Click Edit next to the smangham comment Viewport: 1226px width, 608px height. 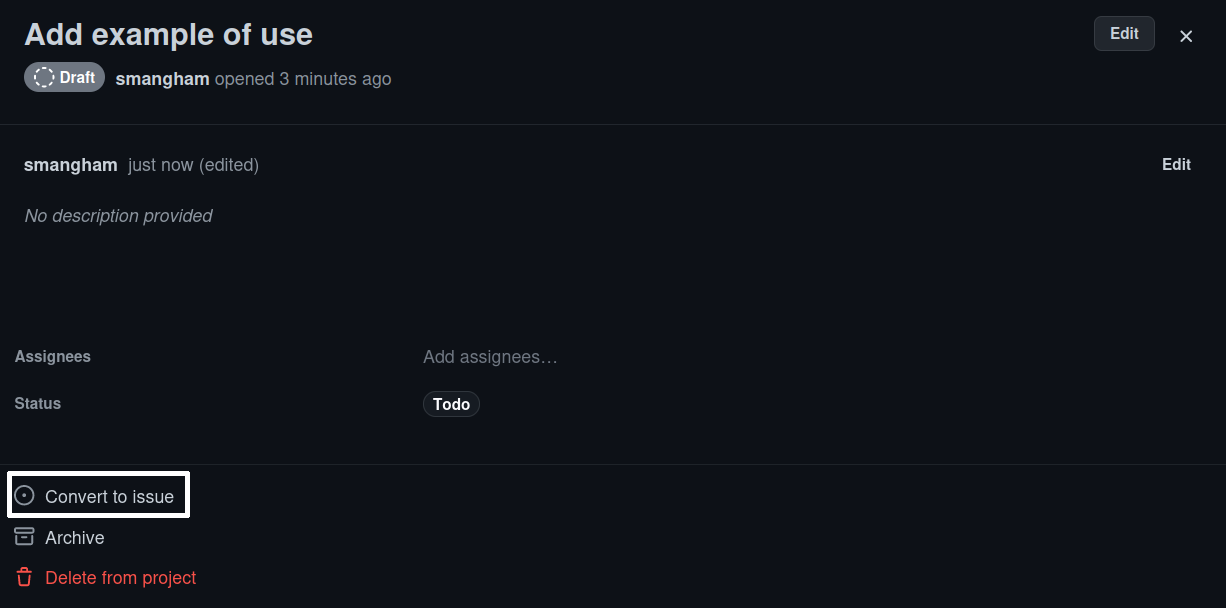pyautogui.click(x=1176, y=164)
